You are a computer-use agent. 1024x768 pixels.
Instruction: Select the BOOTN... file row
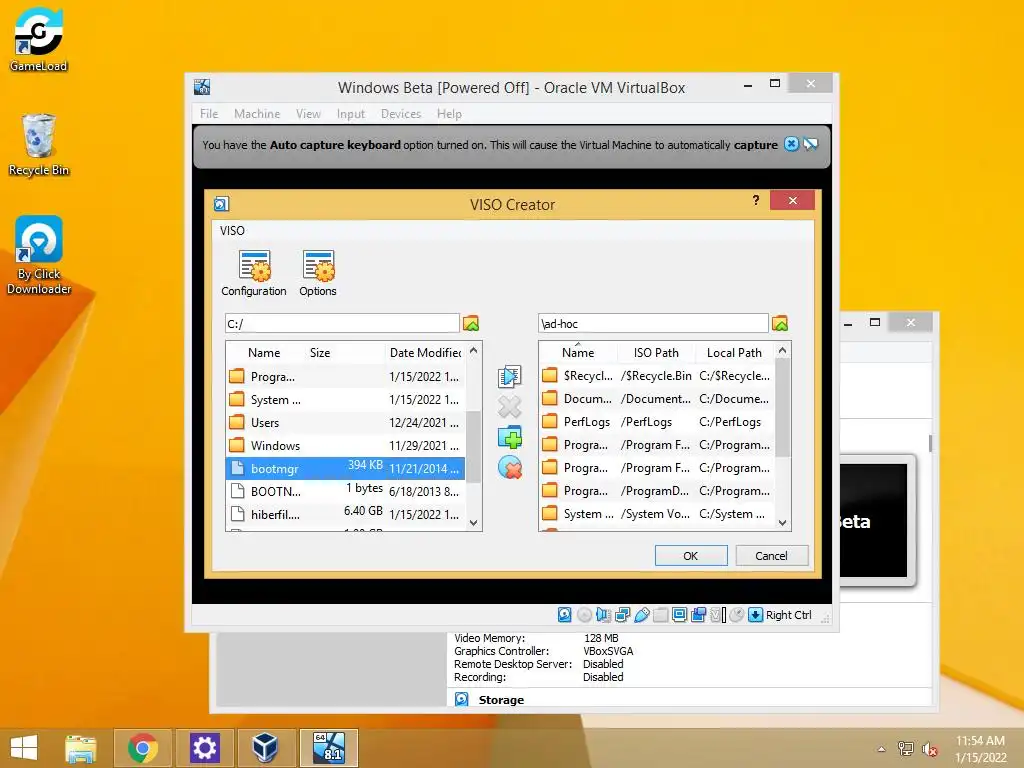click(x=345, y=491)
